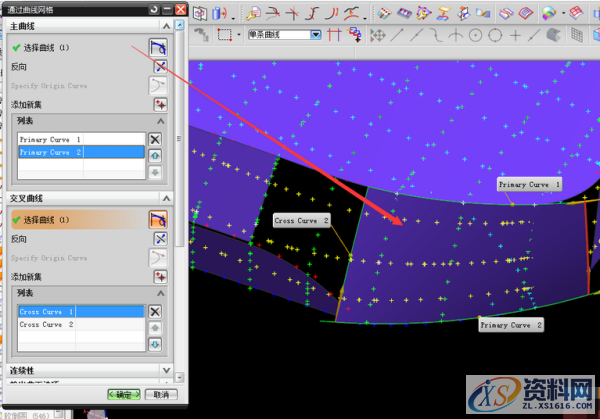This screenshot has height=419, width=600.
Task: Click select-curve icon in 主曲线 section
Action: point(158,47)
